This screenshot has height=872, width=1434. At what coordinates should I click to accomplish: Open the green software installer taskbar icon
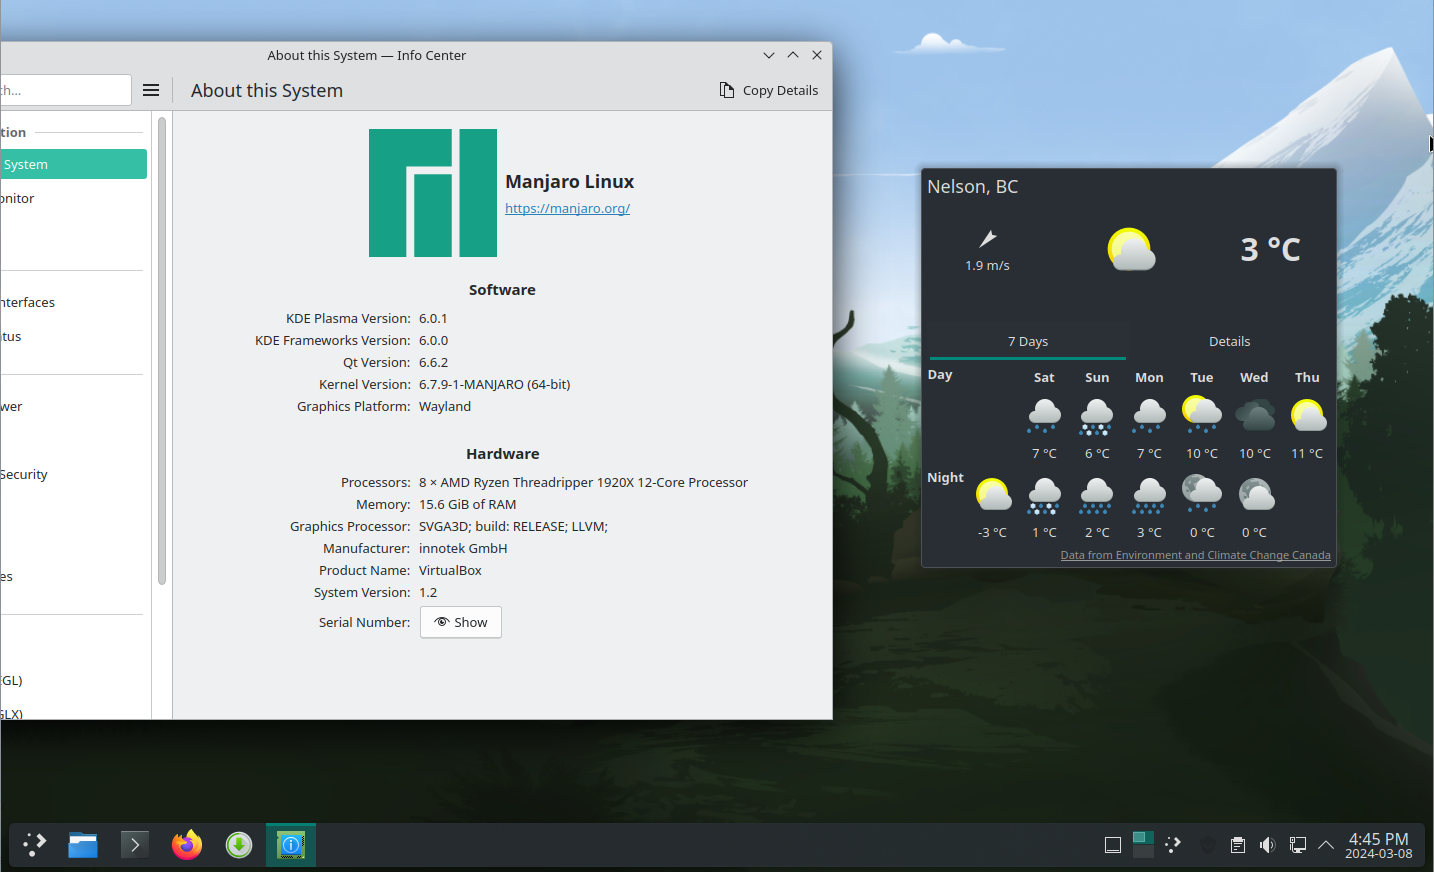[x=239, y=845]
